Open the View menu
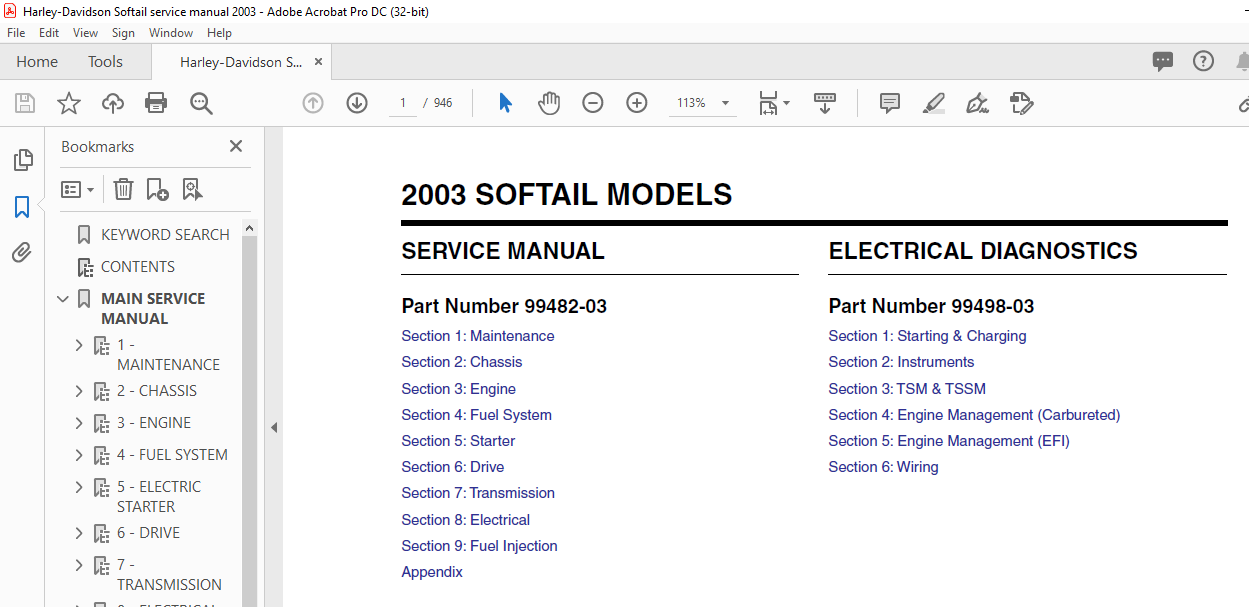The height and width of the screenshot is (607, 1249). coord(85,33)
